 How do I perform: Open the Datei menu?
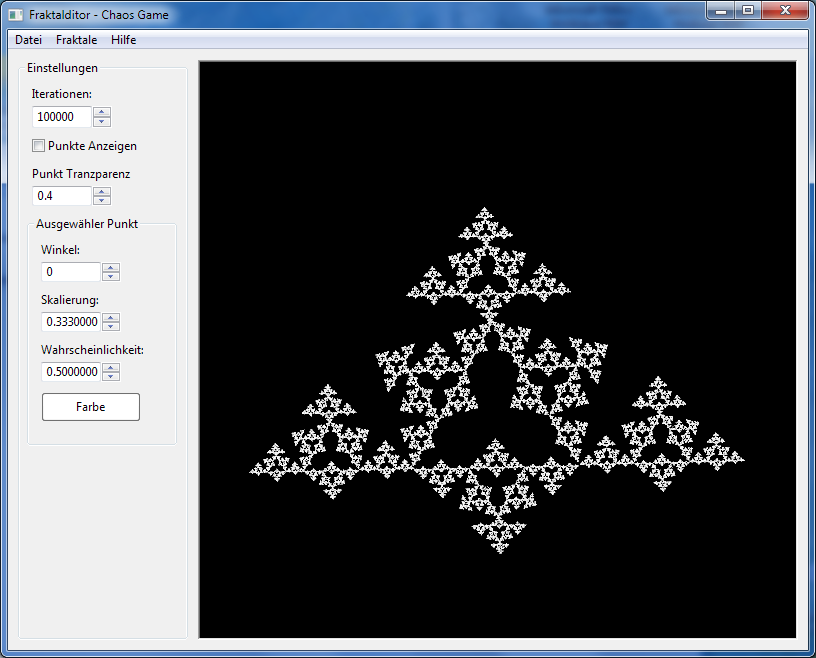[28, 40]
